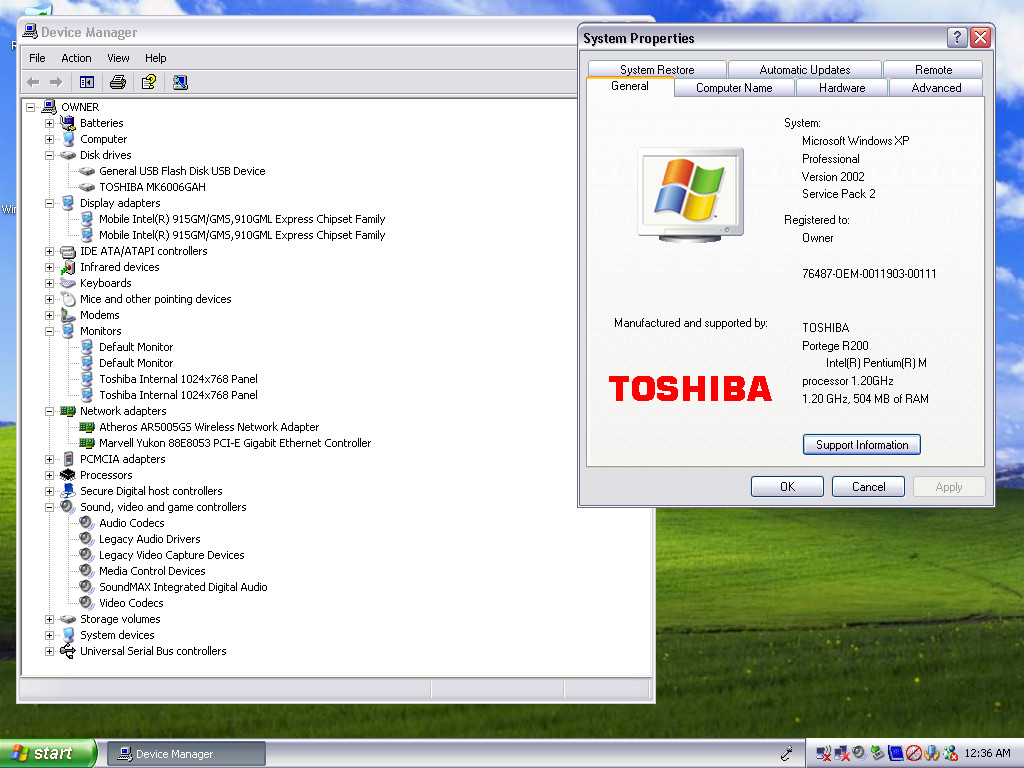Image resolution: width=1024 pixels, height=768 pixels.
Task: Click the OWNER computer root icon
Action: (49, 106)
